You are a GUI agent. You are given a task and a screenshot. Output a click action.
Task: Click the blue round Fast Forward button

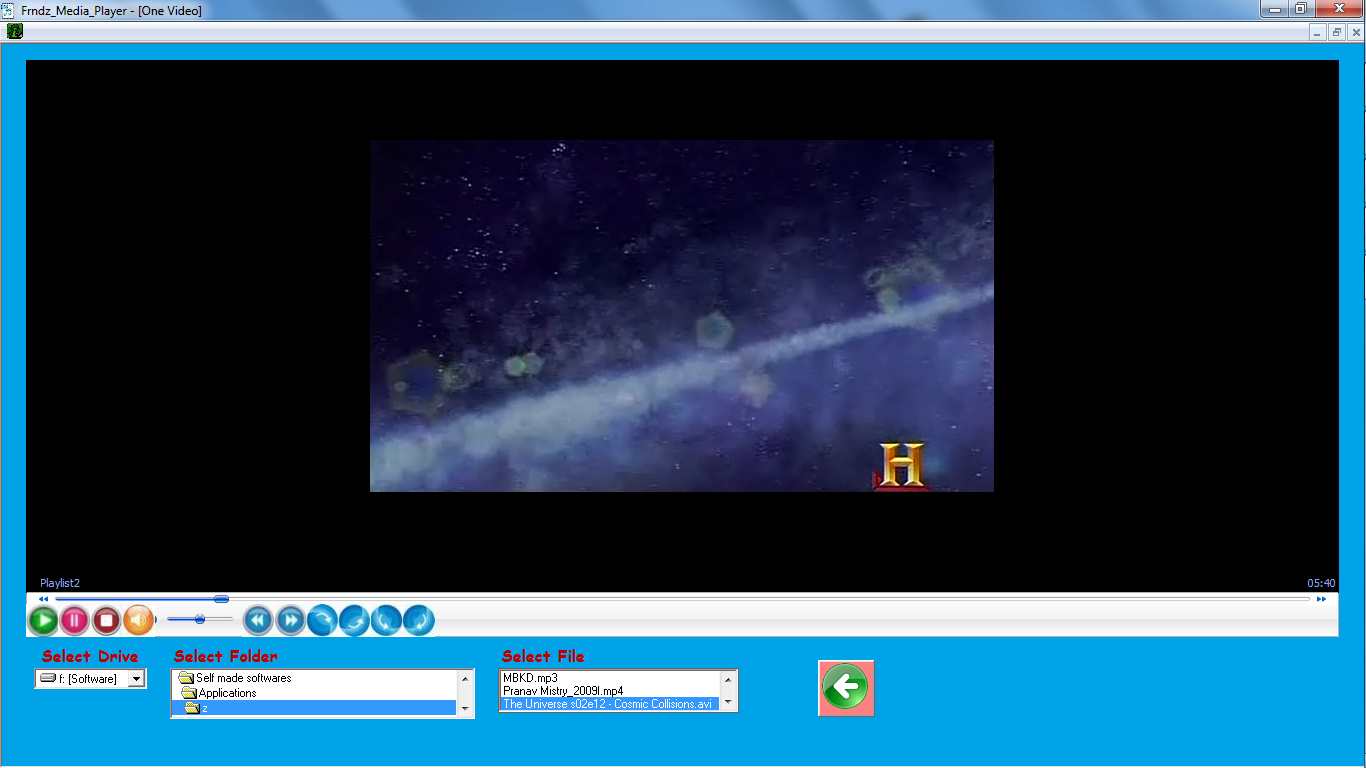pos(290,621)
